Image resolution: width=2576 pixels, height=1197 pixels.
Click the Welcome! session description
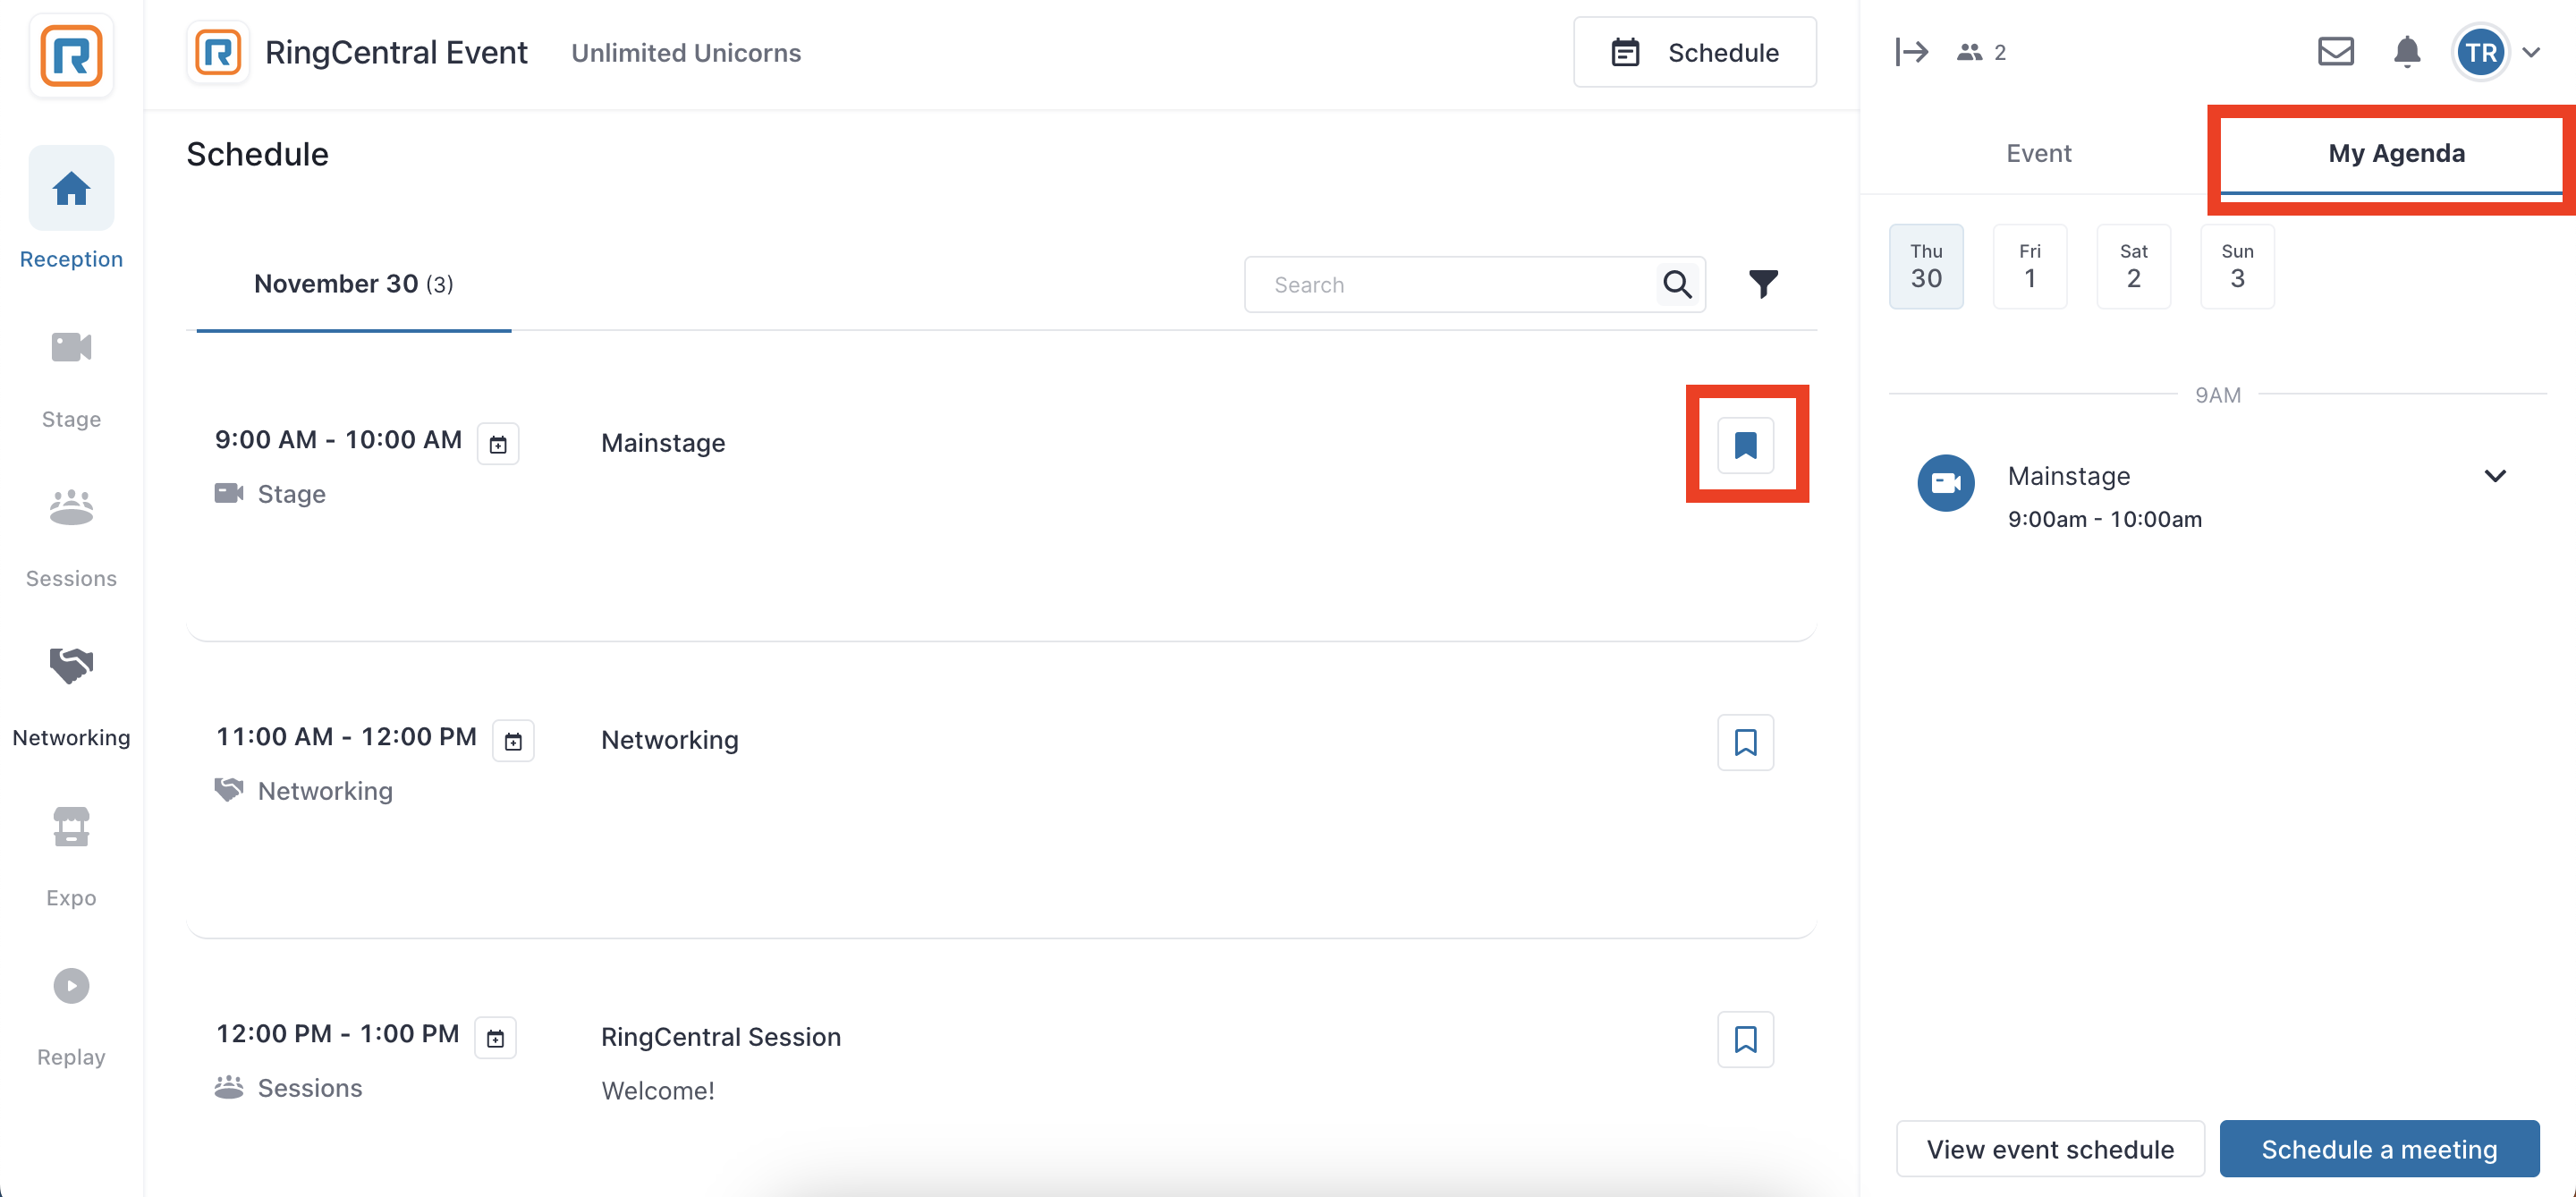point(657,1091)
